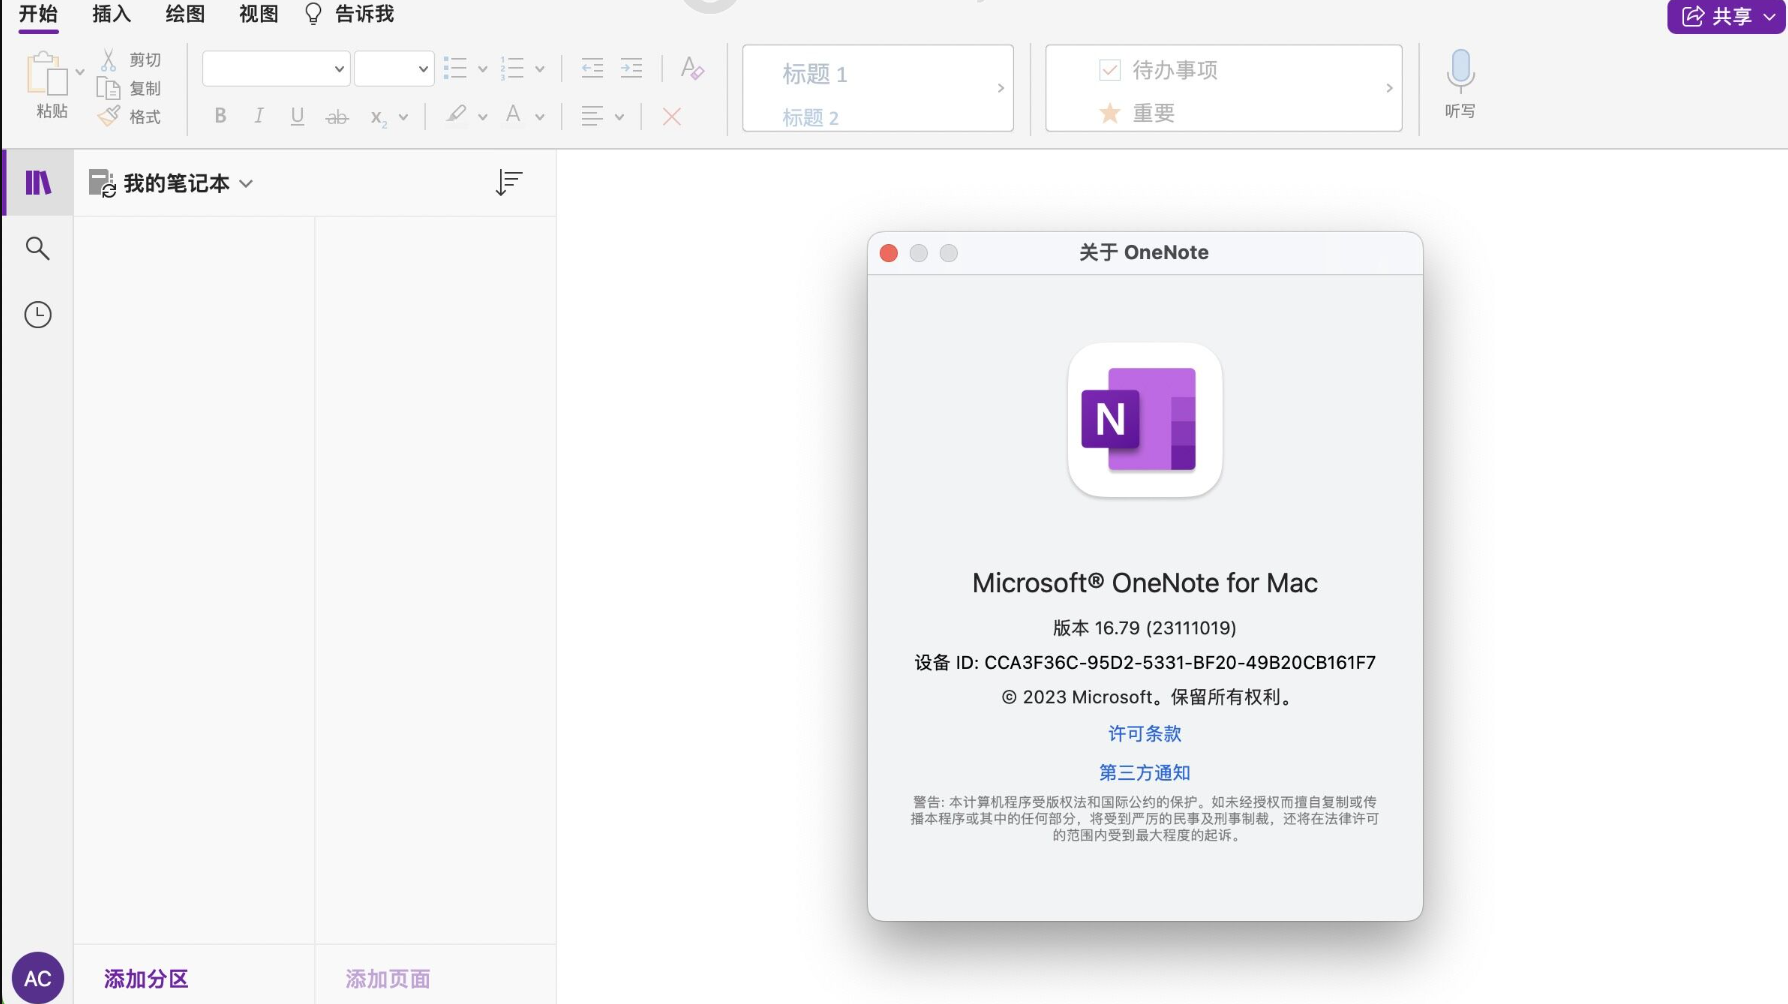Viewport: 1788px width, 1004px height.
Task: Open the 视图 ribbon tab
Action: 257,14
